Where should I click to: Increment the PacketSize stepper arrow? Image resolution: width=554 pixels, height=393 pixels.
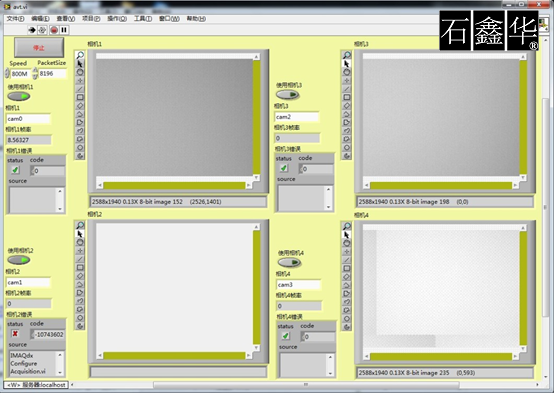pos(35,71)
